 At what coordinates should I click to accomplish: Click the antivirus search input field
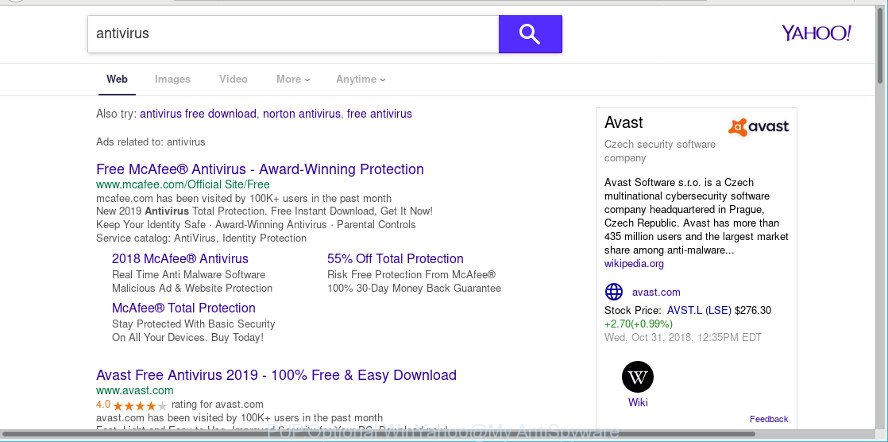(x=293, y=34)
